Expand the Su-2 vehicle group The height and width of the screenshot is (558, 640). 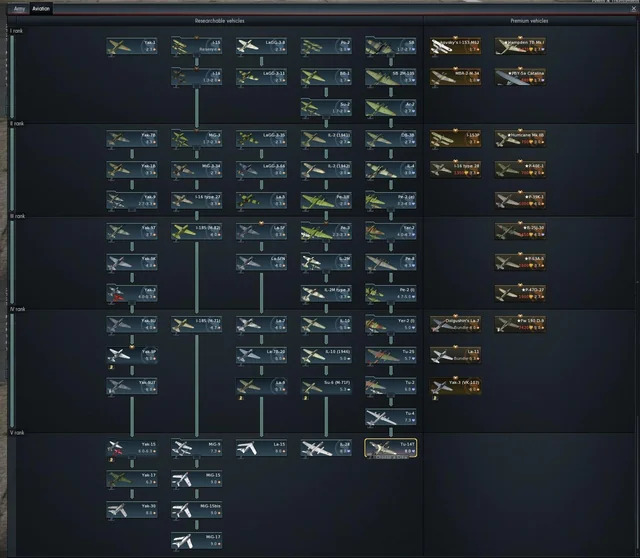pos(326,108)
